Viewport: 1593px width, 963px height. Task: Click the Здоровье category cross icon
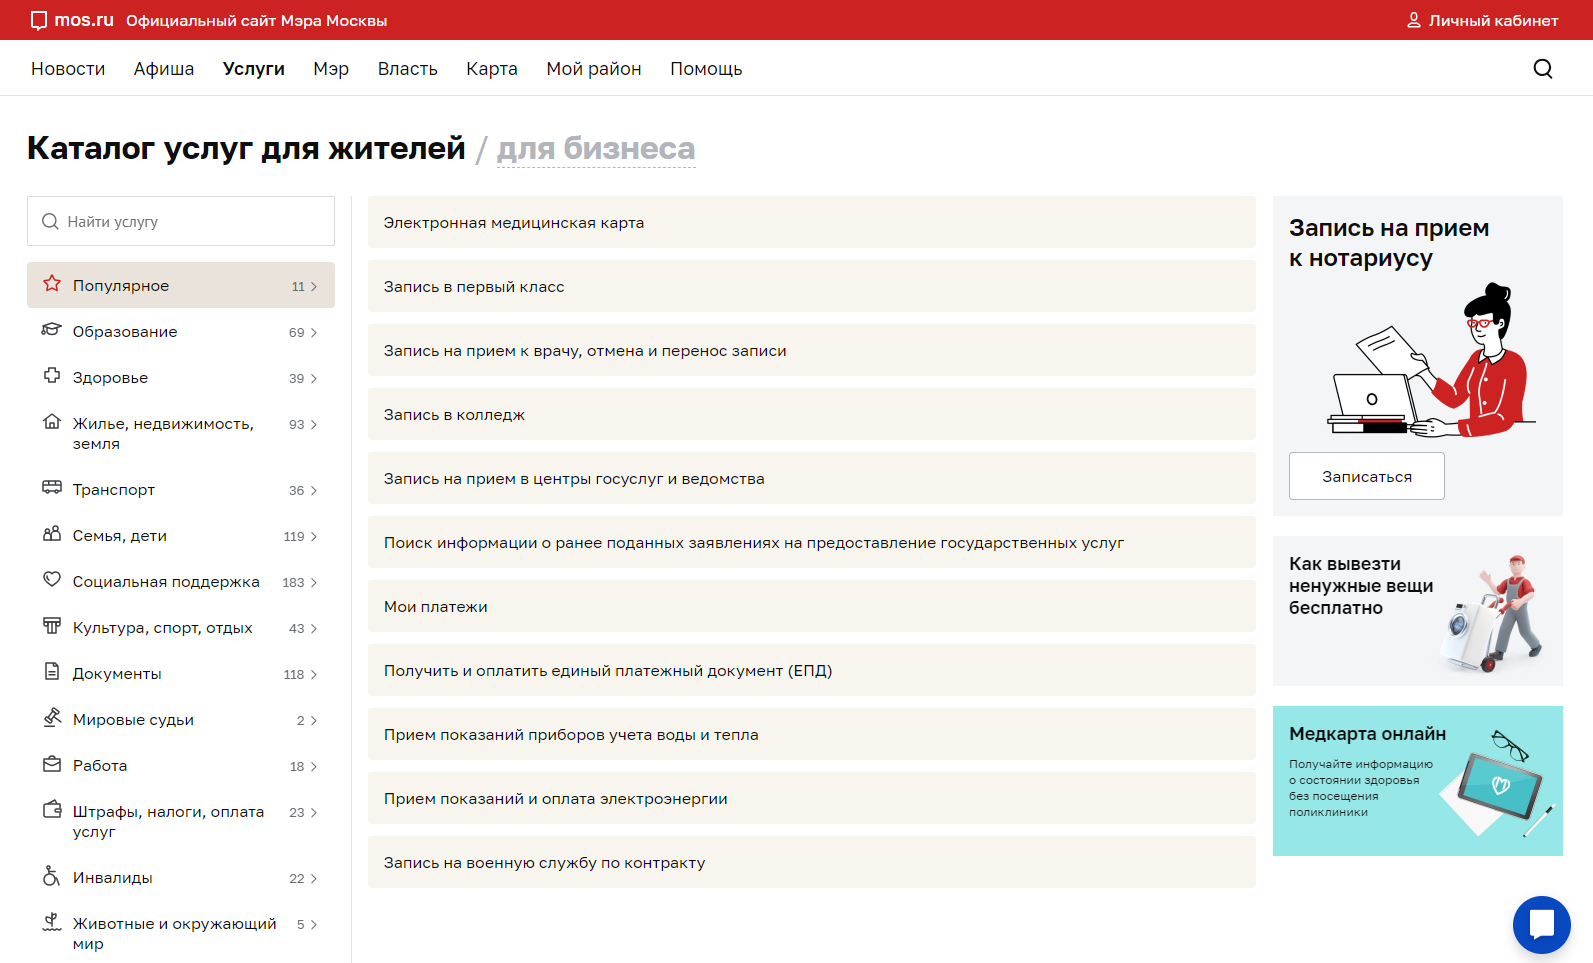(x=52, y=376)
